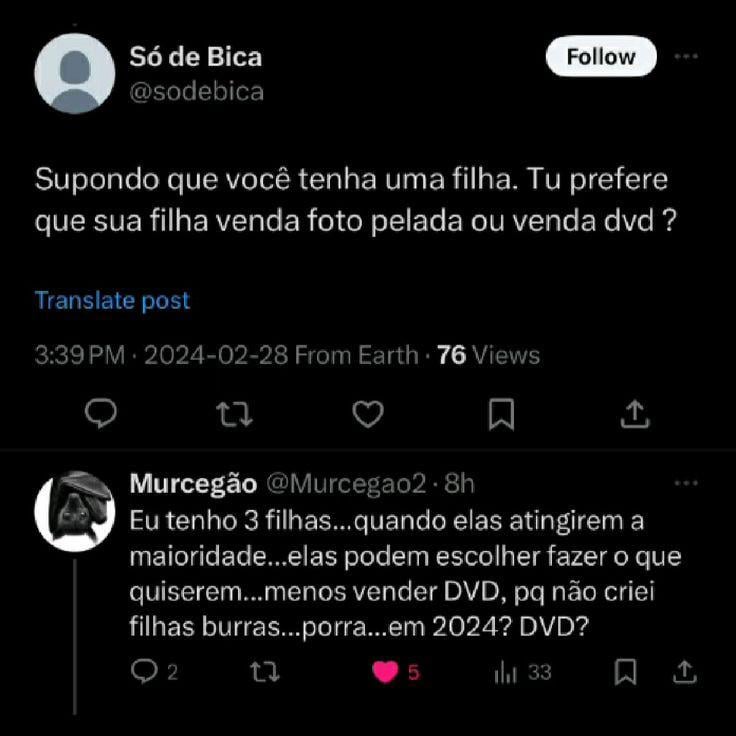Image resolution: width=736 pixels, height=736 pixels.
Task: Open the 76 Views count
Action: (x=488, y=355)
